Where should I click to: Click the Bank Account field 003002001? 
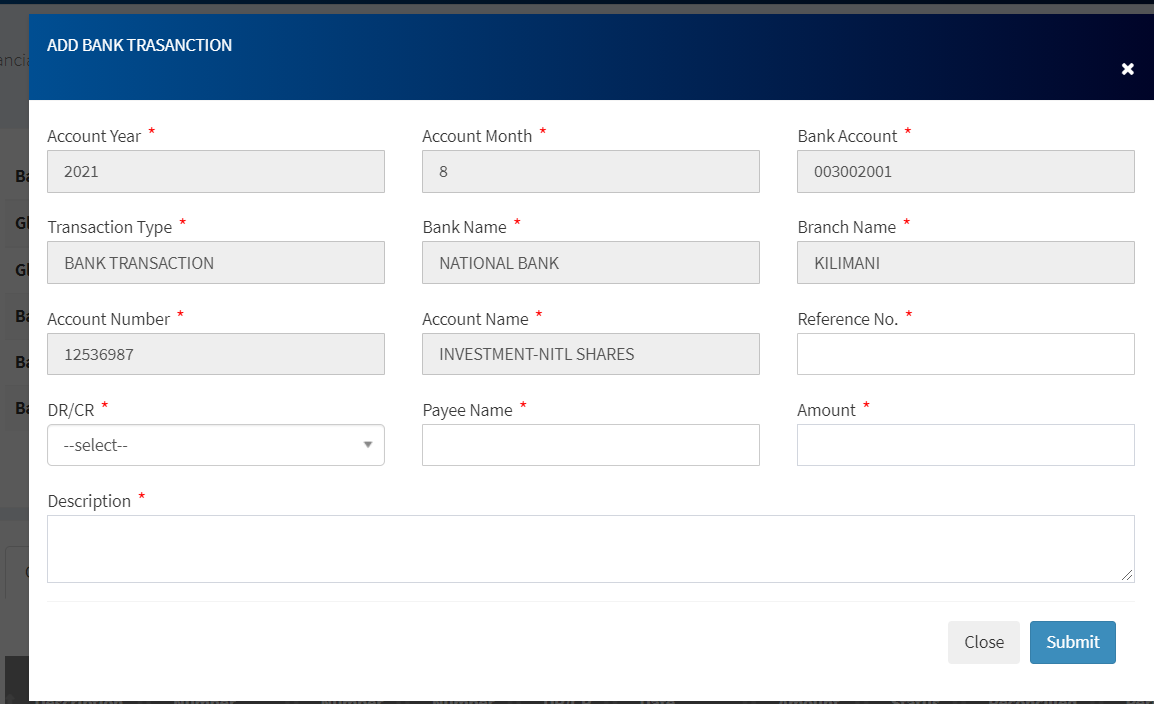point(965,171)
